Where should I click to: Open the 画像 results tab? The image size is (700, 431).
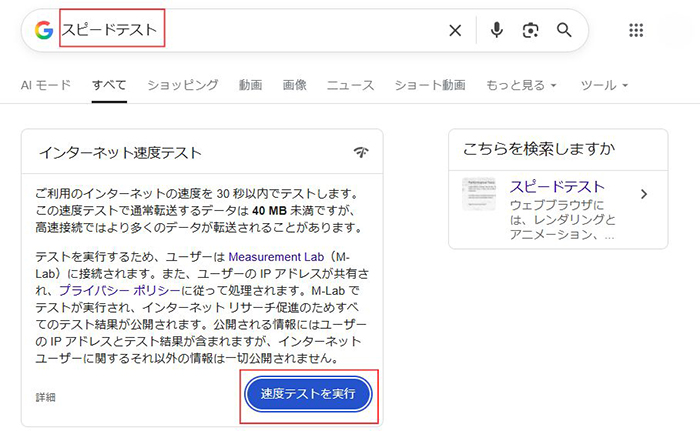(294, 85)
